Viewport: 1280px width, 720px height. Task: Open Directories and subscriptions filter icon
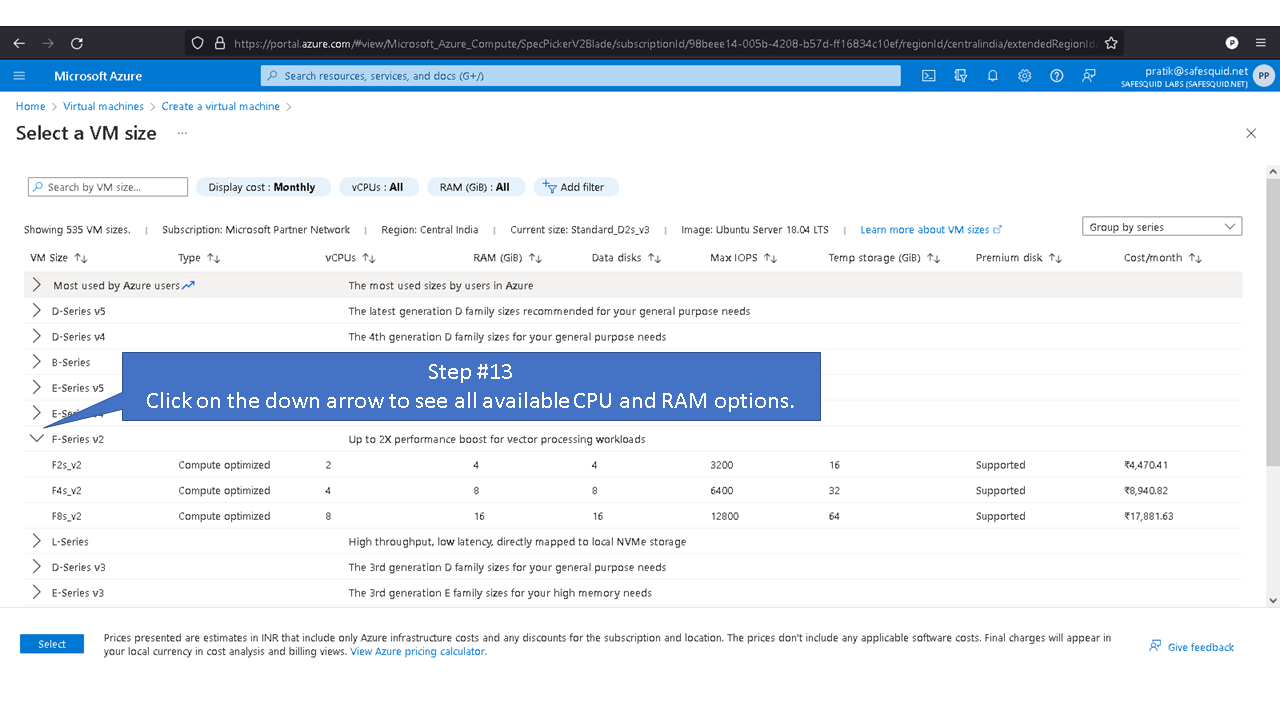961,76
